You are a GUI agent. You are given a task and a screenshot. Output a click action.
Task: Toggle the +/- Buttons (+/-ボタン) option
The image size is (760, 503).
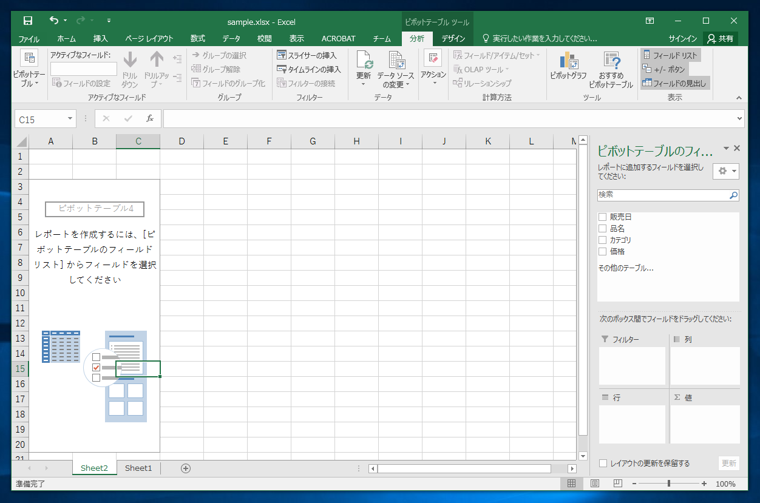coord(664,69)
